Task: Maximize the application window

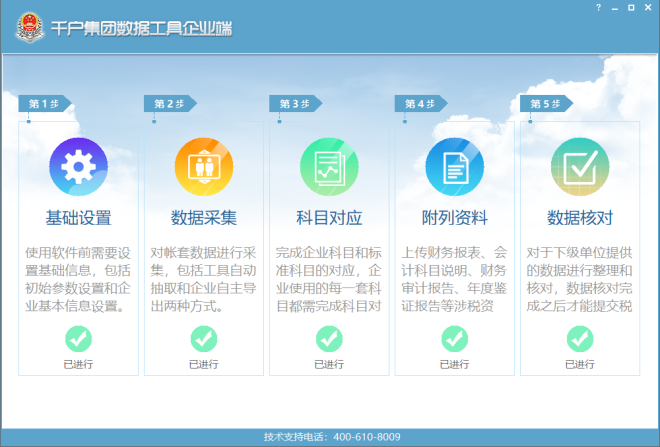Action: pyautogui.click(x=630, y=8)
